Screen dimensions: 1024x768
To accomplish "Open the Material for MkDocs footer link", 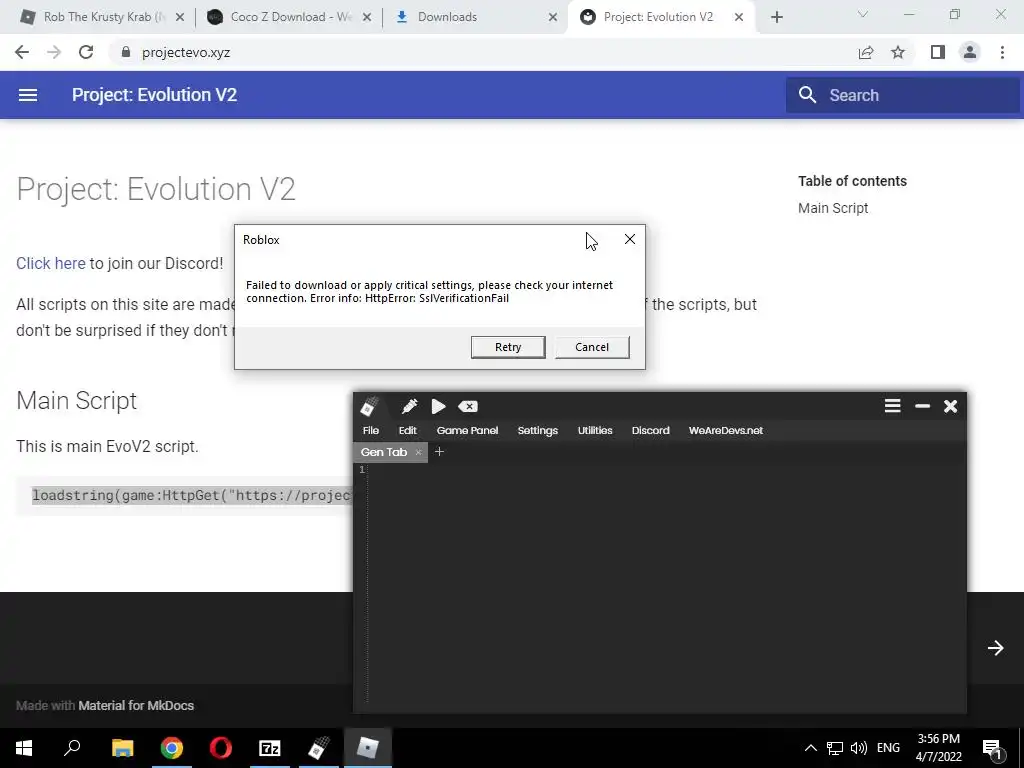I will click(136, 705).
